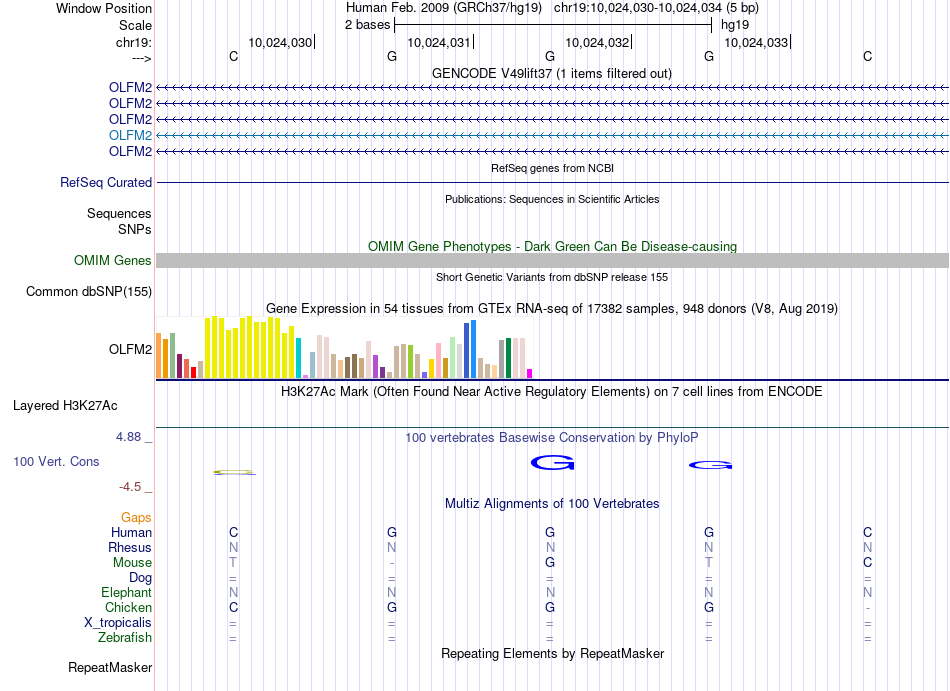Click the Layered H3K27Ac track label
Image resolution: width=950 pixels, height=691 pixels.
click(65, 406)
